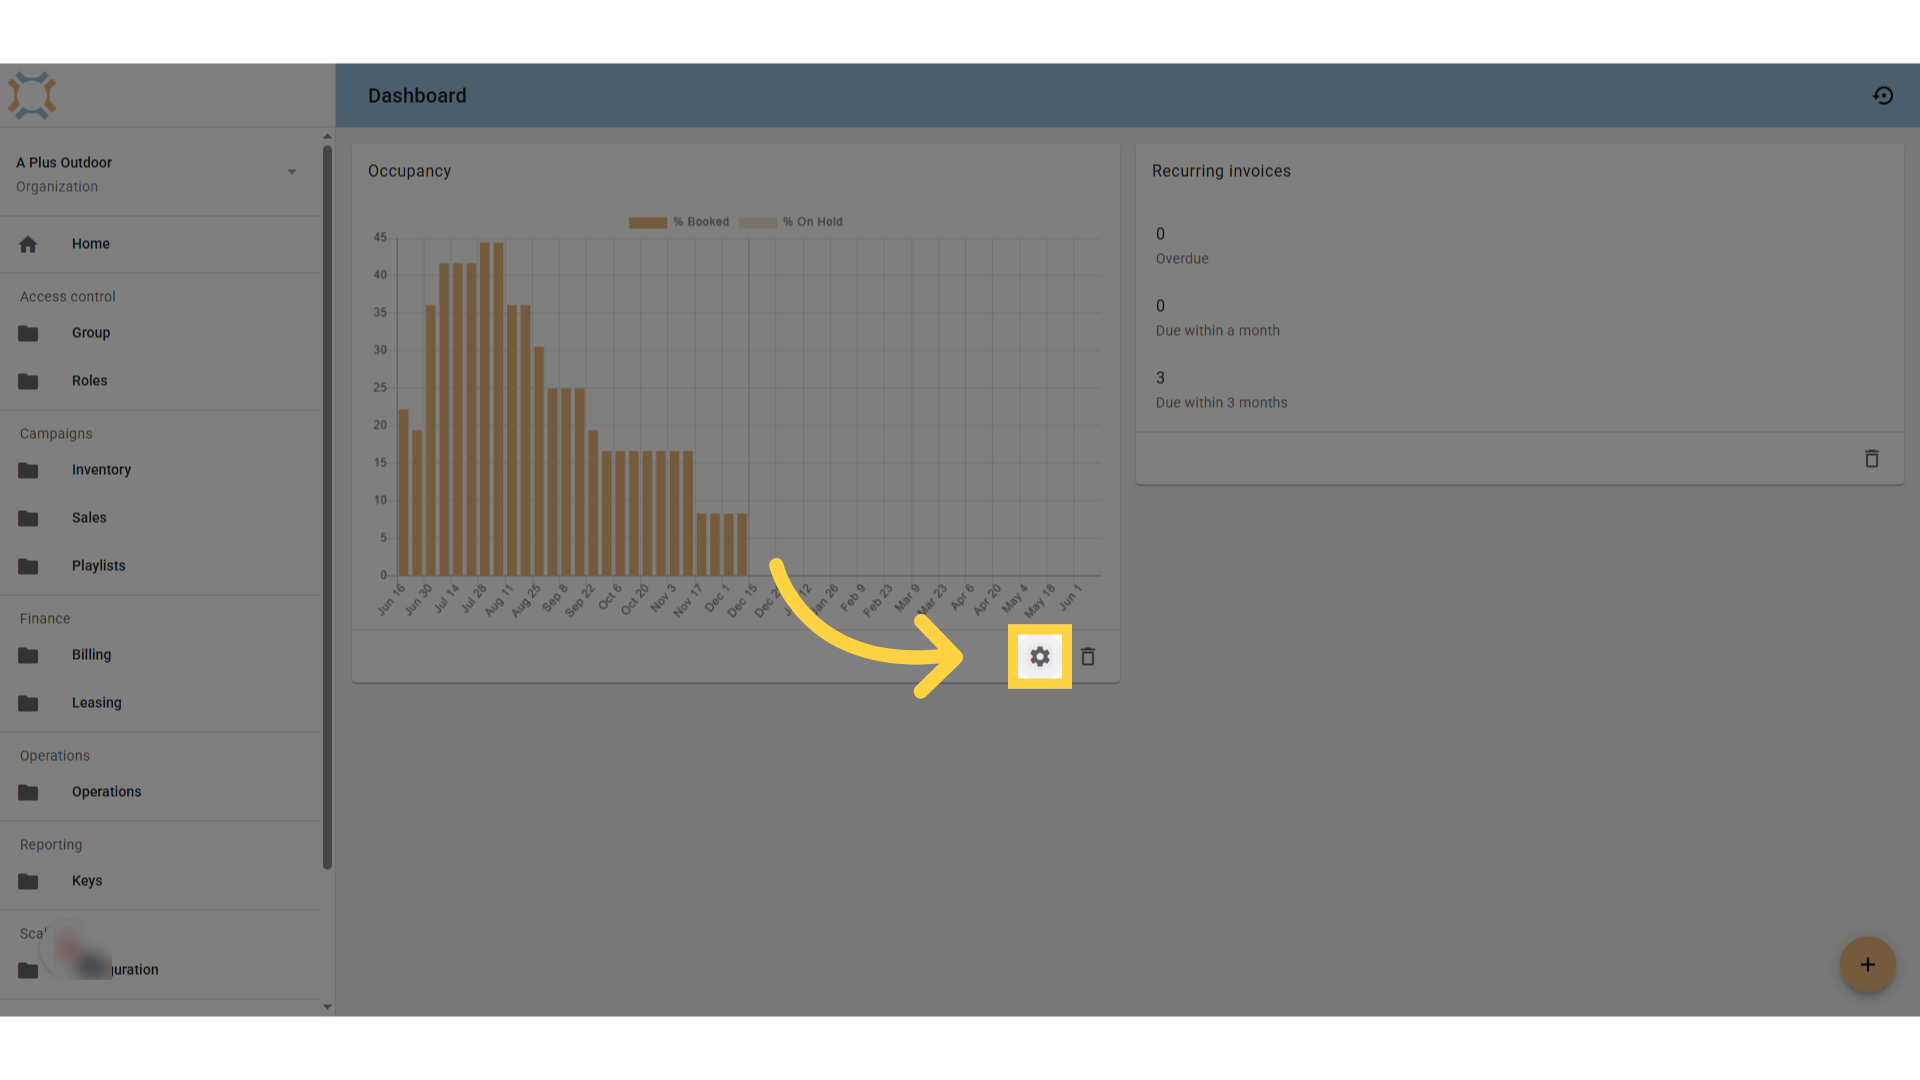Click sidebar scroll up arrow

tap(327, 136)
